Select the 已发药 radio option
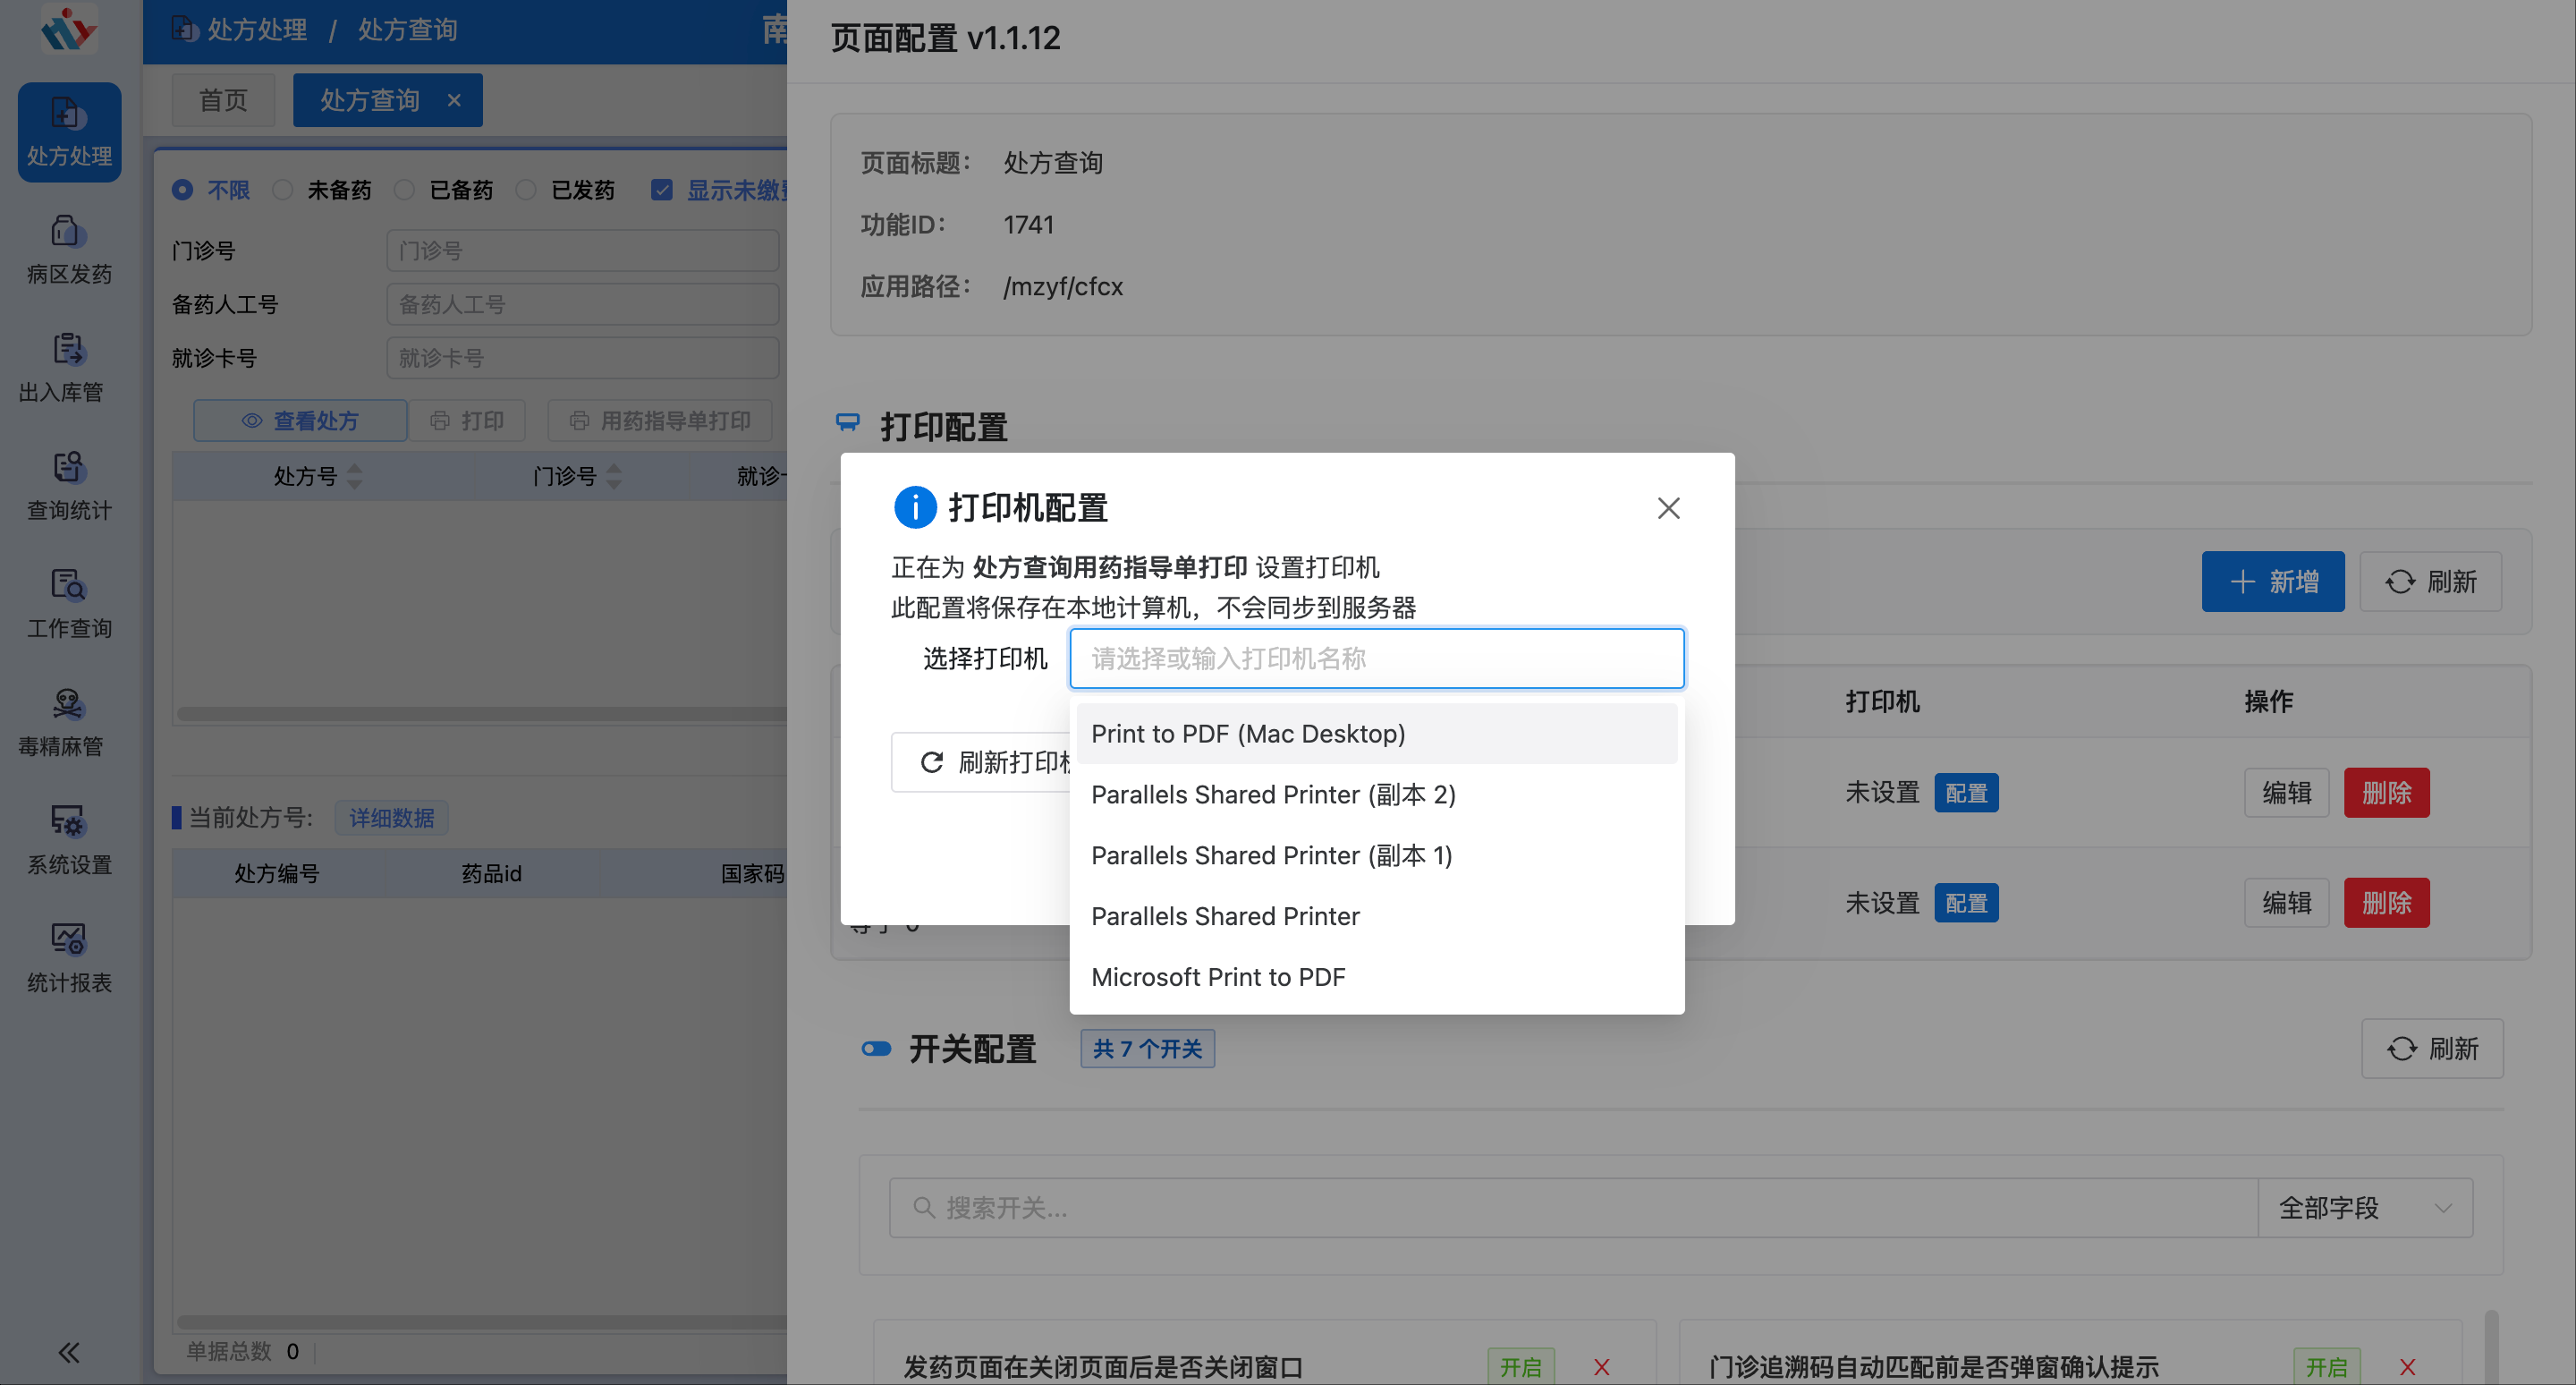Screen dimensions: 2576x1385 point(526,189)
